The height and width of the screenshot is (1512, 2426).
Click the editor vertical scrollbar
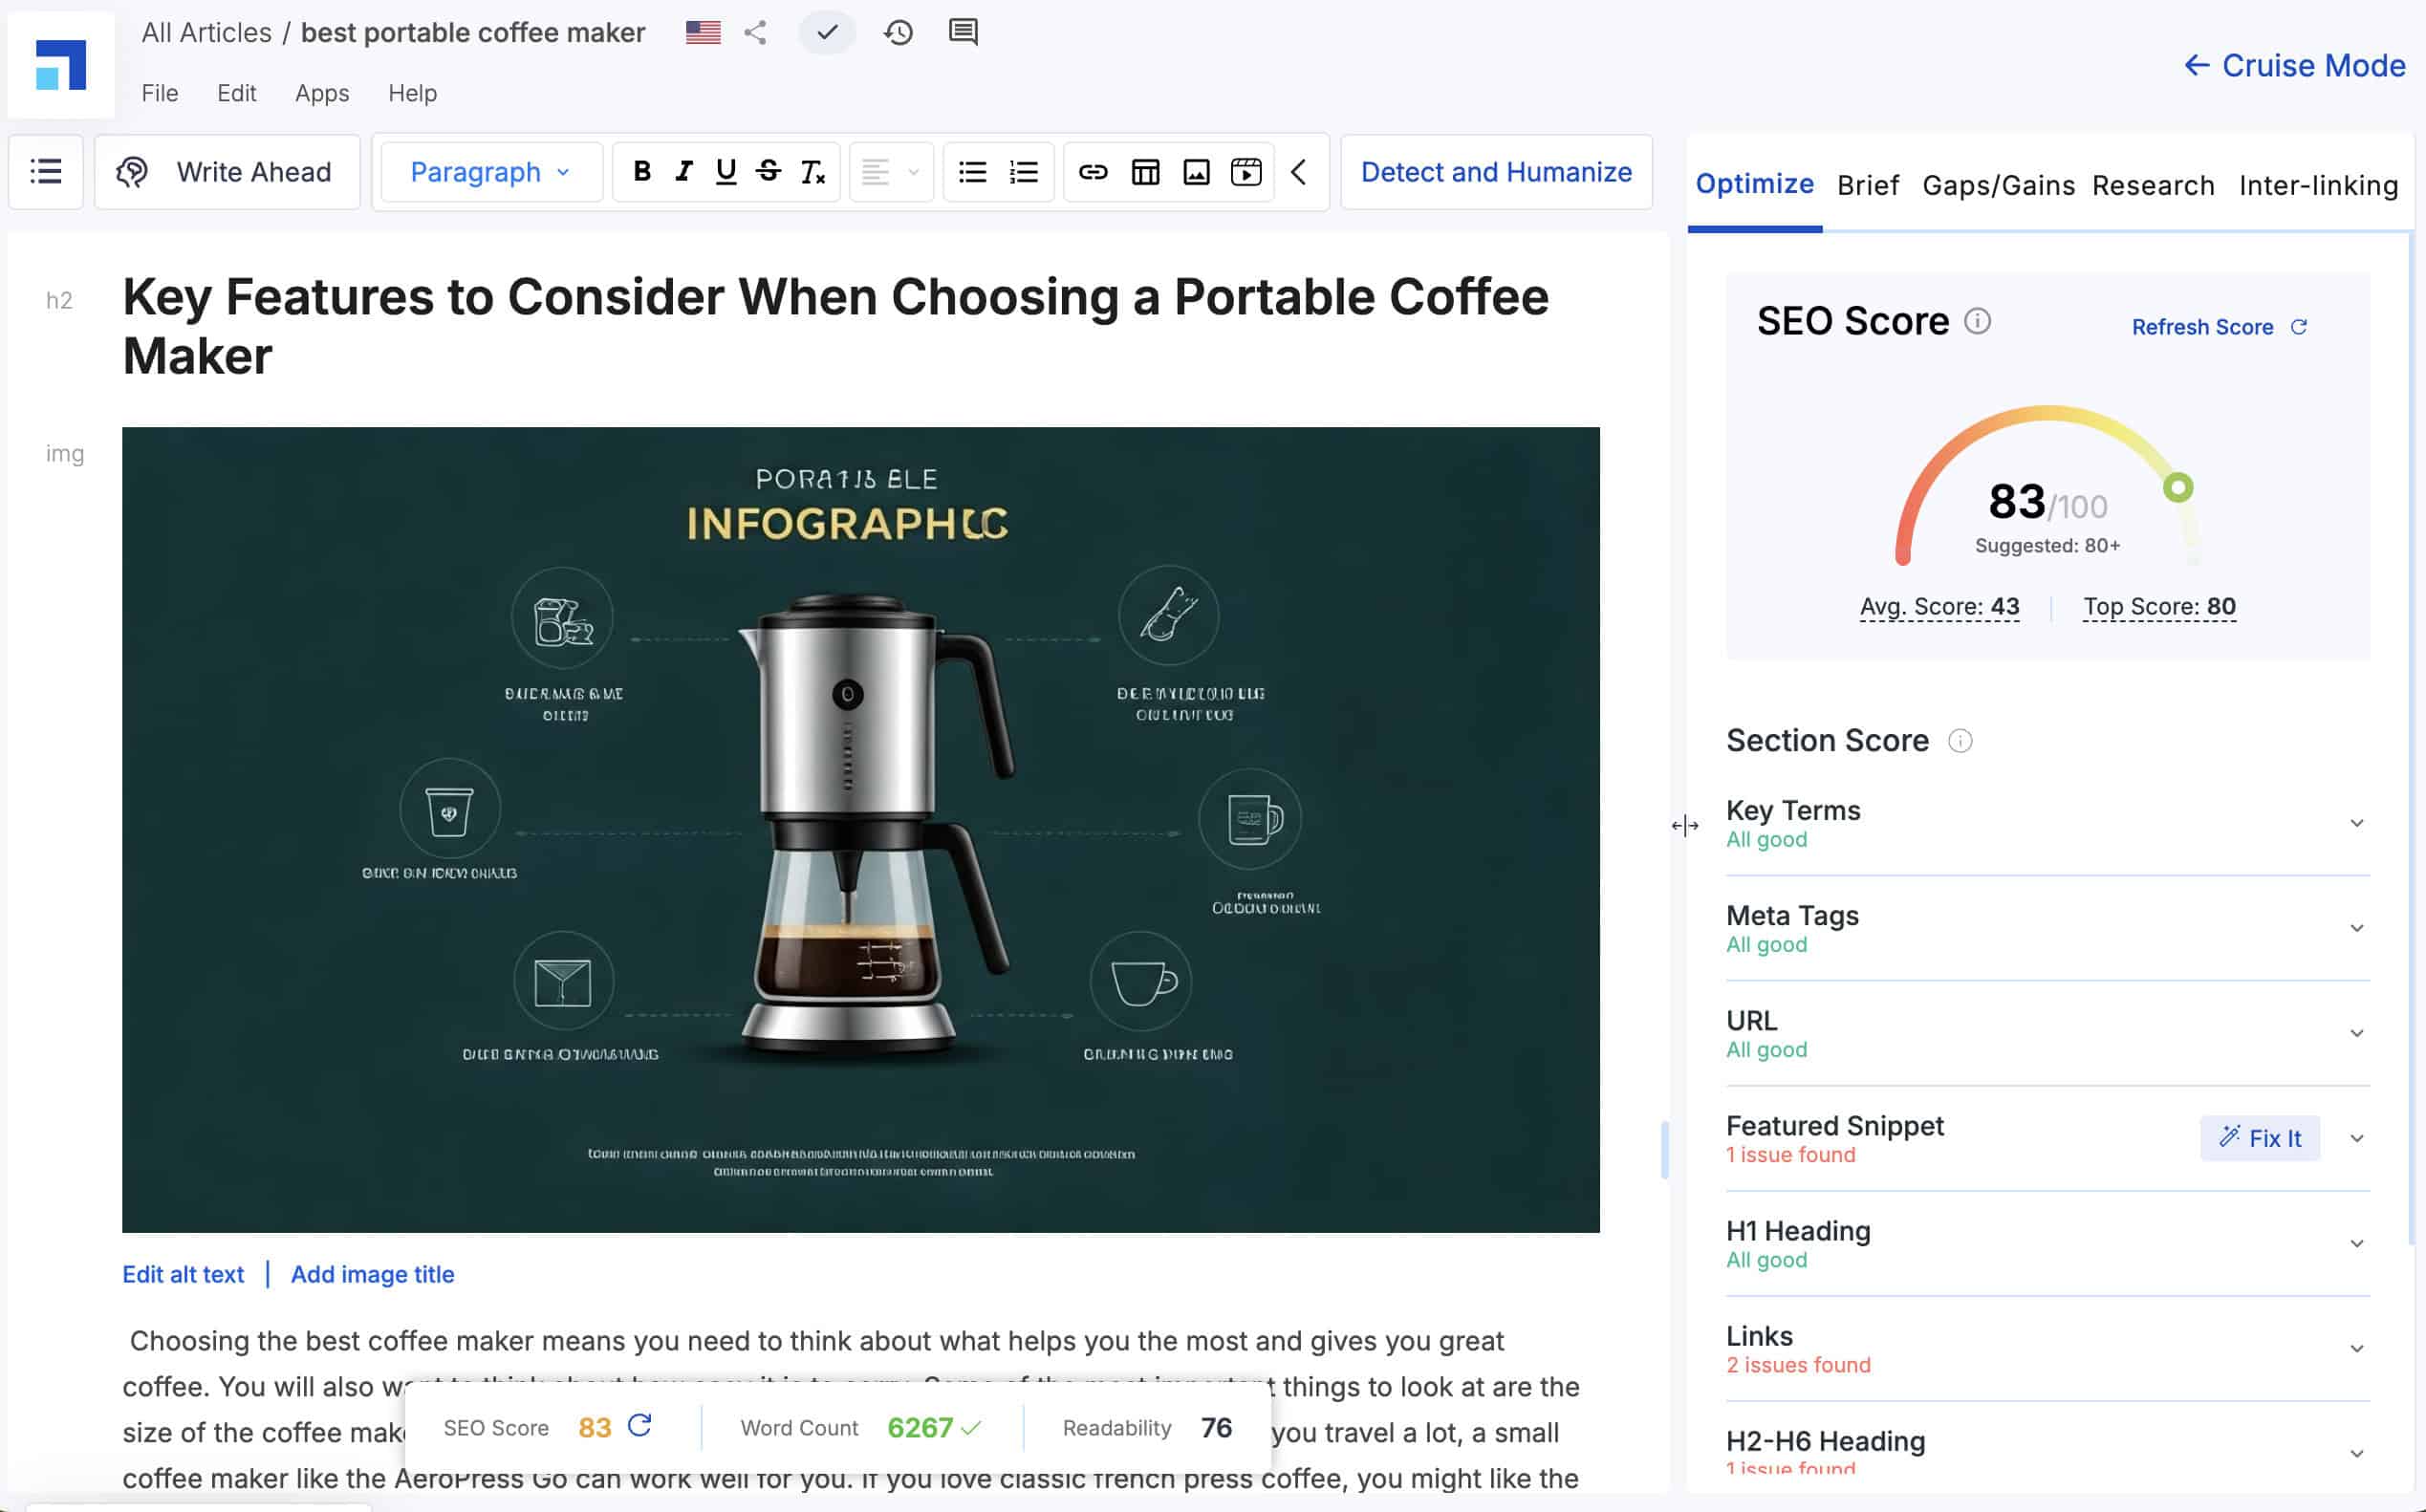coord(1664,1150)
